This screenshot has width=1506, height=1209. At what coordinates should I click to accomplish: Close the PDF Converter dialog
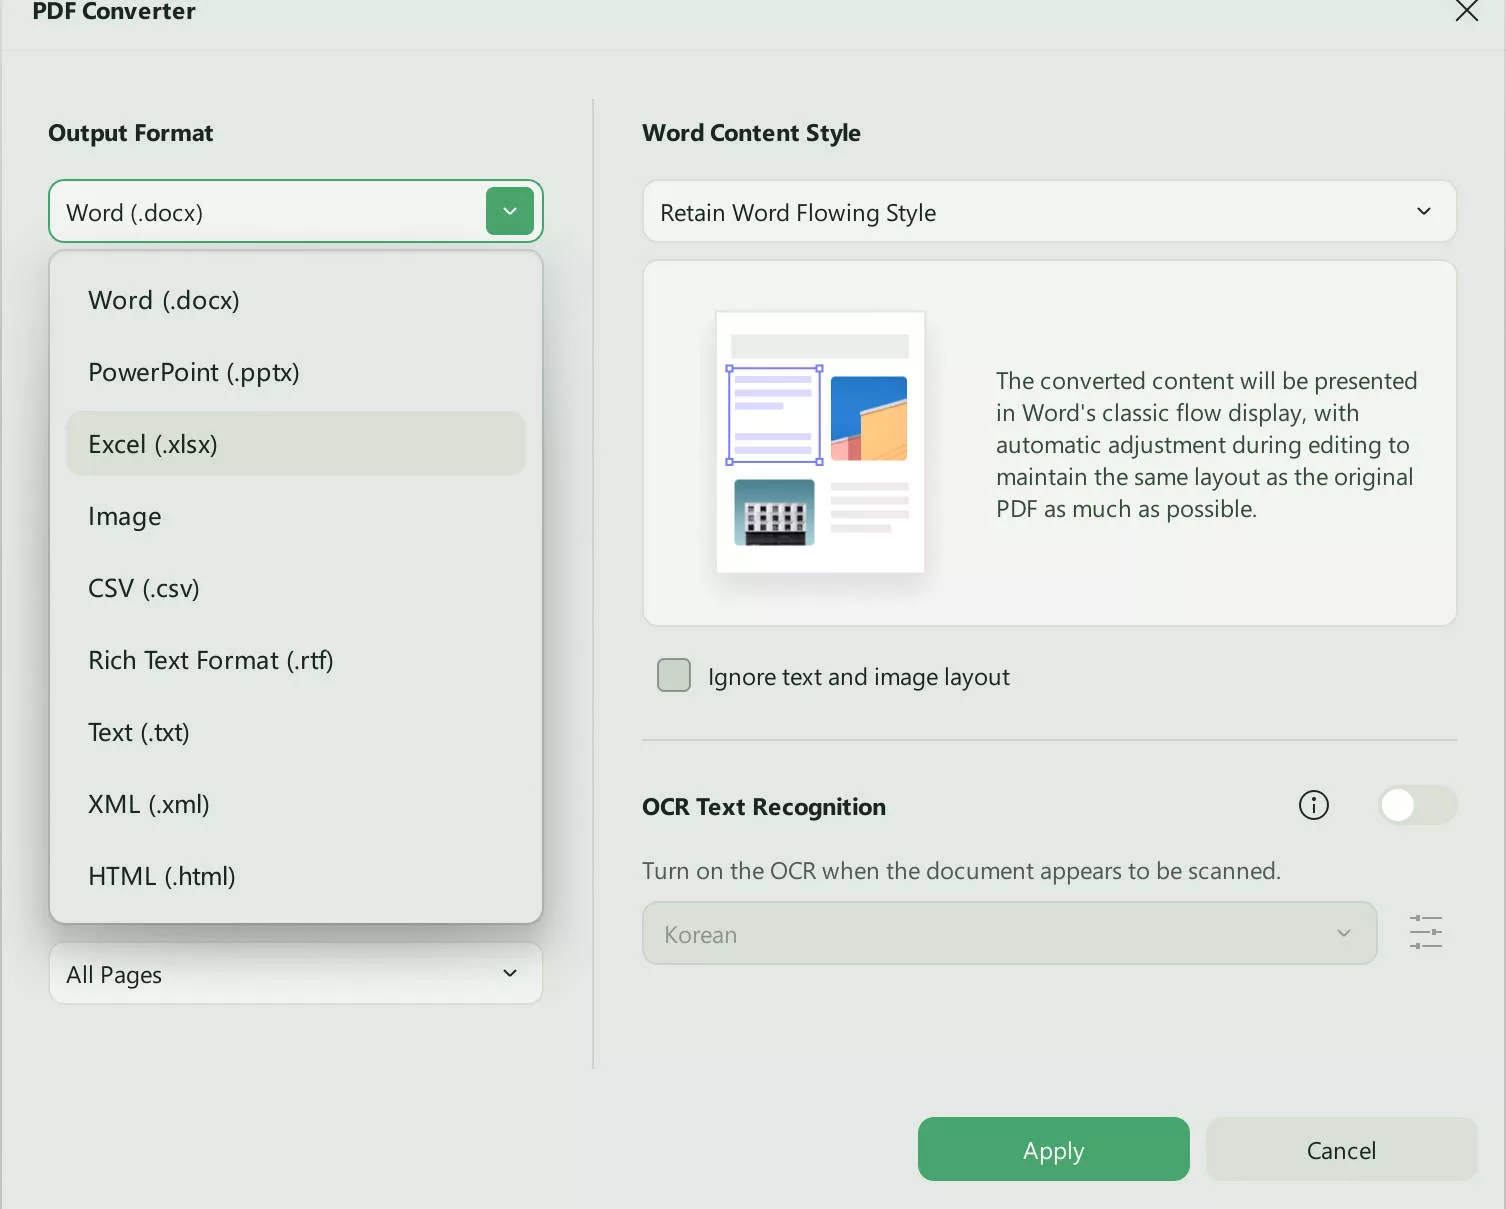[1466, 12]
